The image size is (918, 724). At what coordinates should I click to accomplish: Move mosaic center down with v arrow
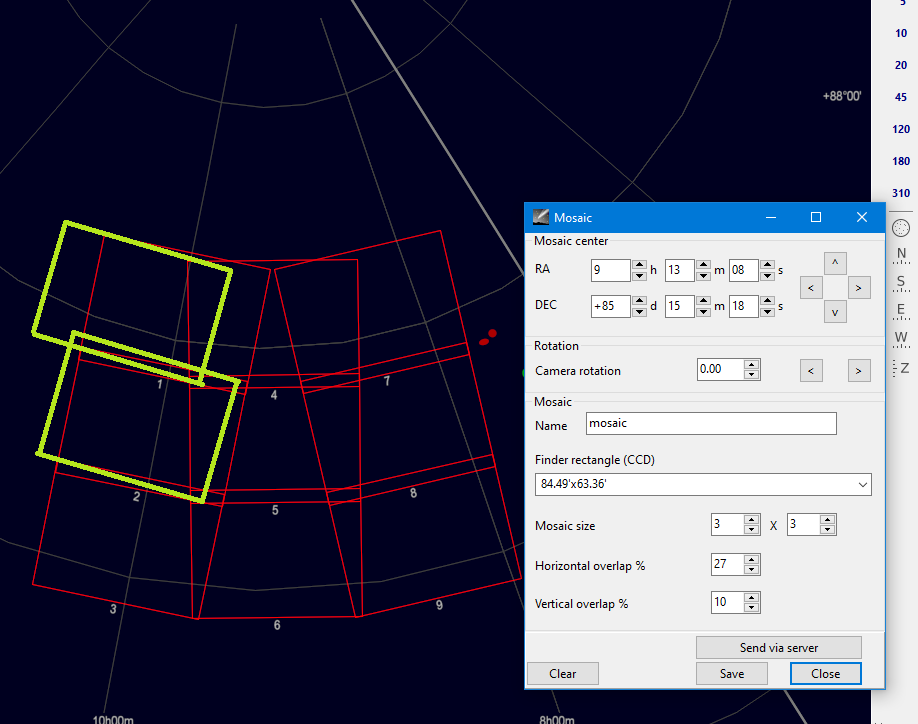point(835,312)
